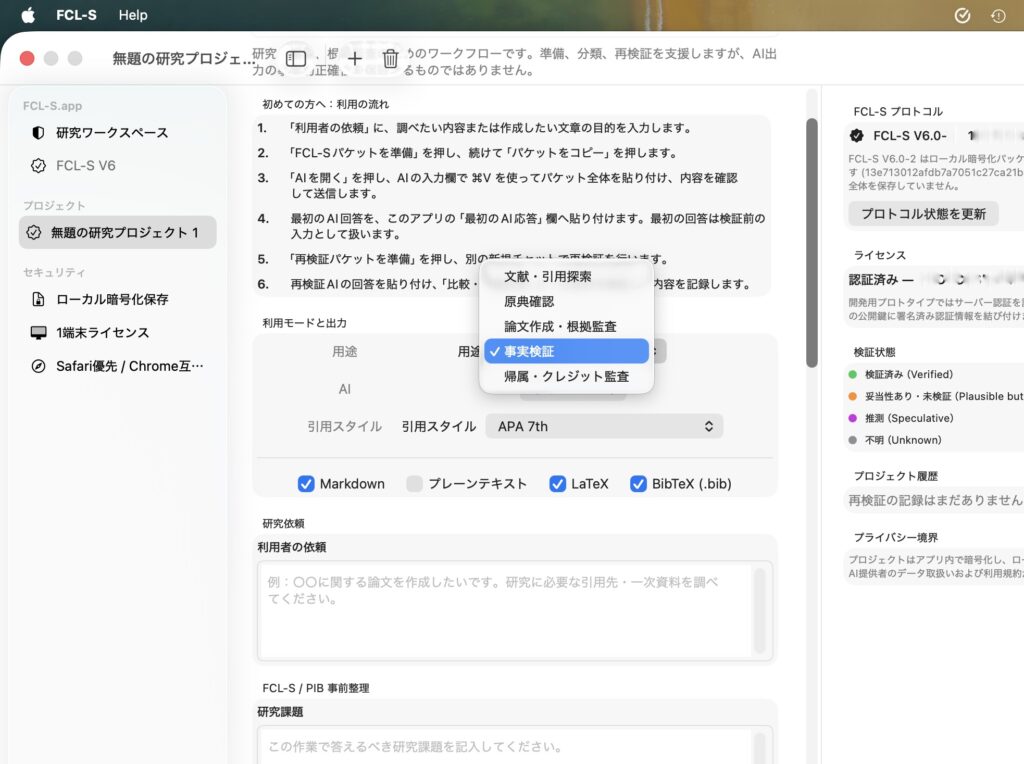Choose 論文作成・根拠監査 from the popup menu
The width and height of the screenshot is (1024, 764).
click(x=566, y=326)
